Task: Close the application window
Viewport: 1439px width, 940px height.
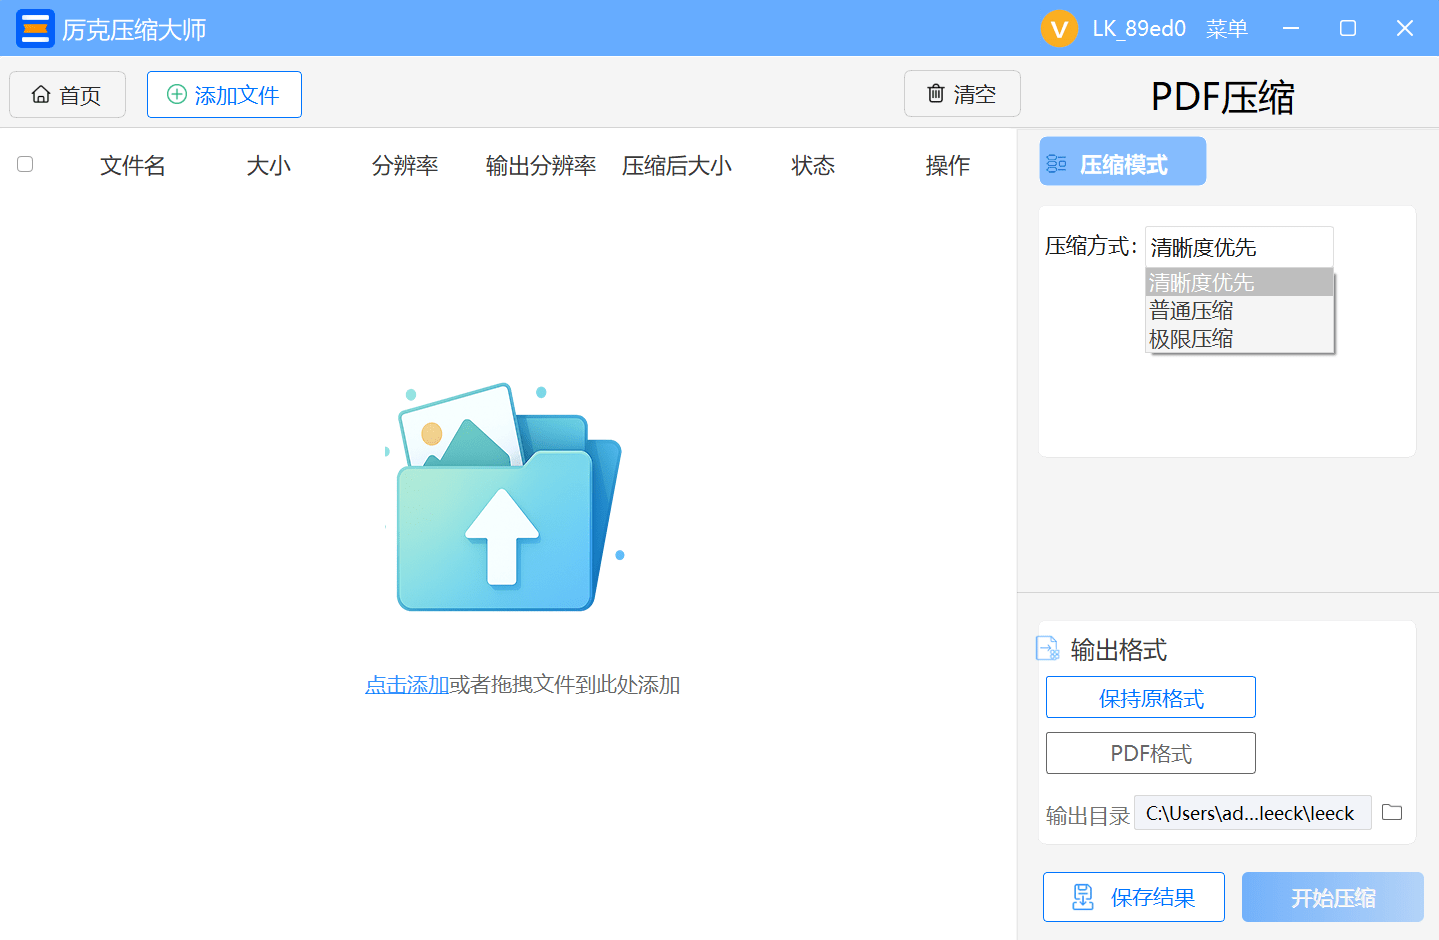Action: click(x=1405, y=29)
